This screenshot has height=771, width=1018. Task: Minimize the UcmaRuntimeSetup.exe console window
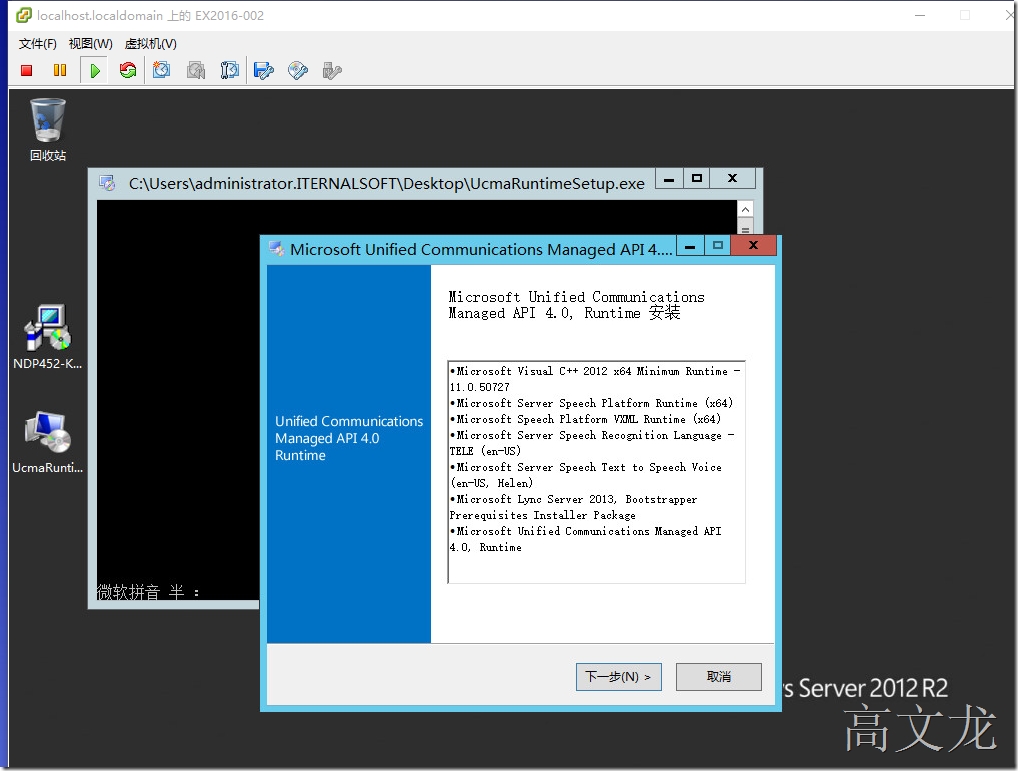pos(669,178)
